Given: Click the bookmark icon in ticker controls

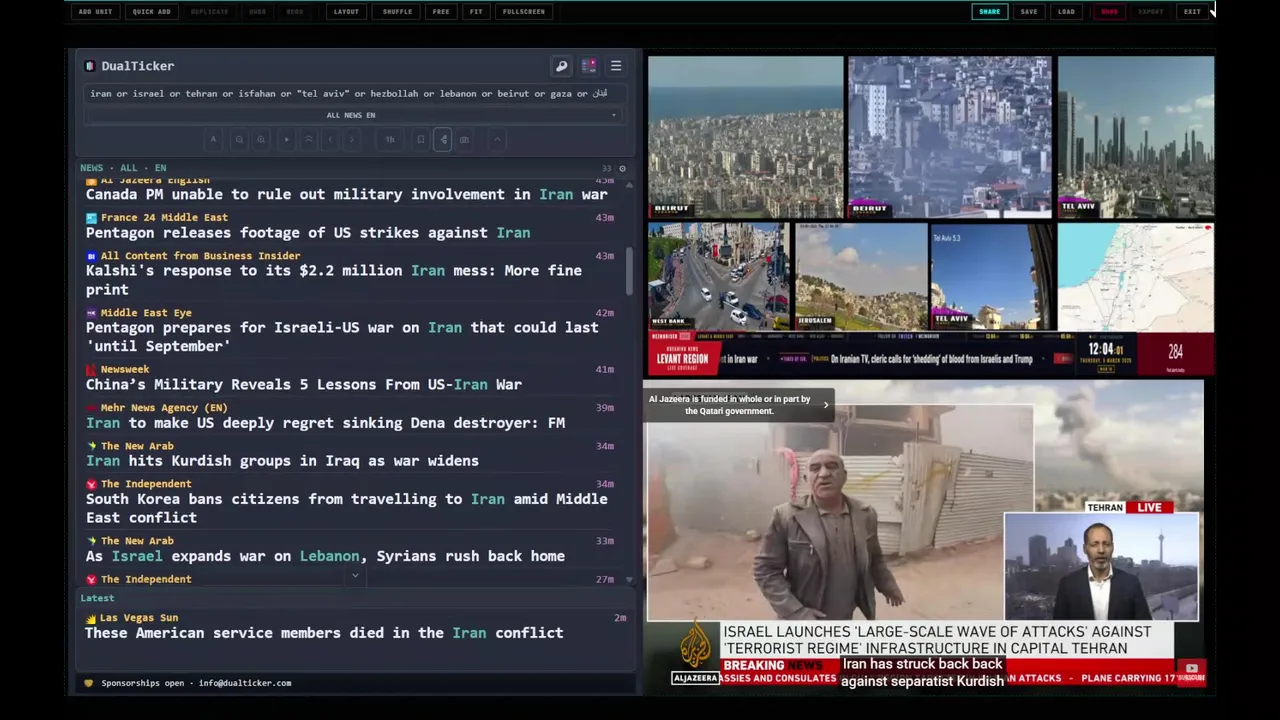Looking at the screenshot, I should [421, 140].
